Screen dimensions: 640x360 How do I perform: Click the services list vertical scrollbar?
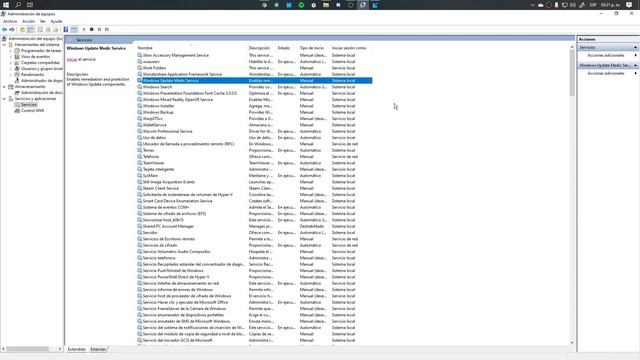[572, 73]
